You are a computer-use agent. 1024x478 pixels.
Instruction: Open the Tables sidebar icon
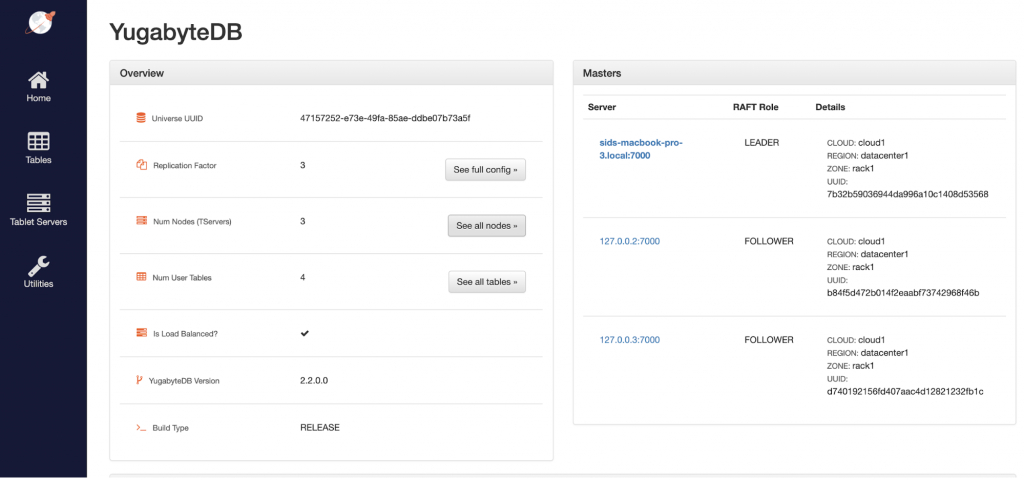pyautogui.click(x=38, y=141)
